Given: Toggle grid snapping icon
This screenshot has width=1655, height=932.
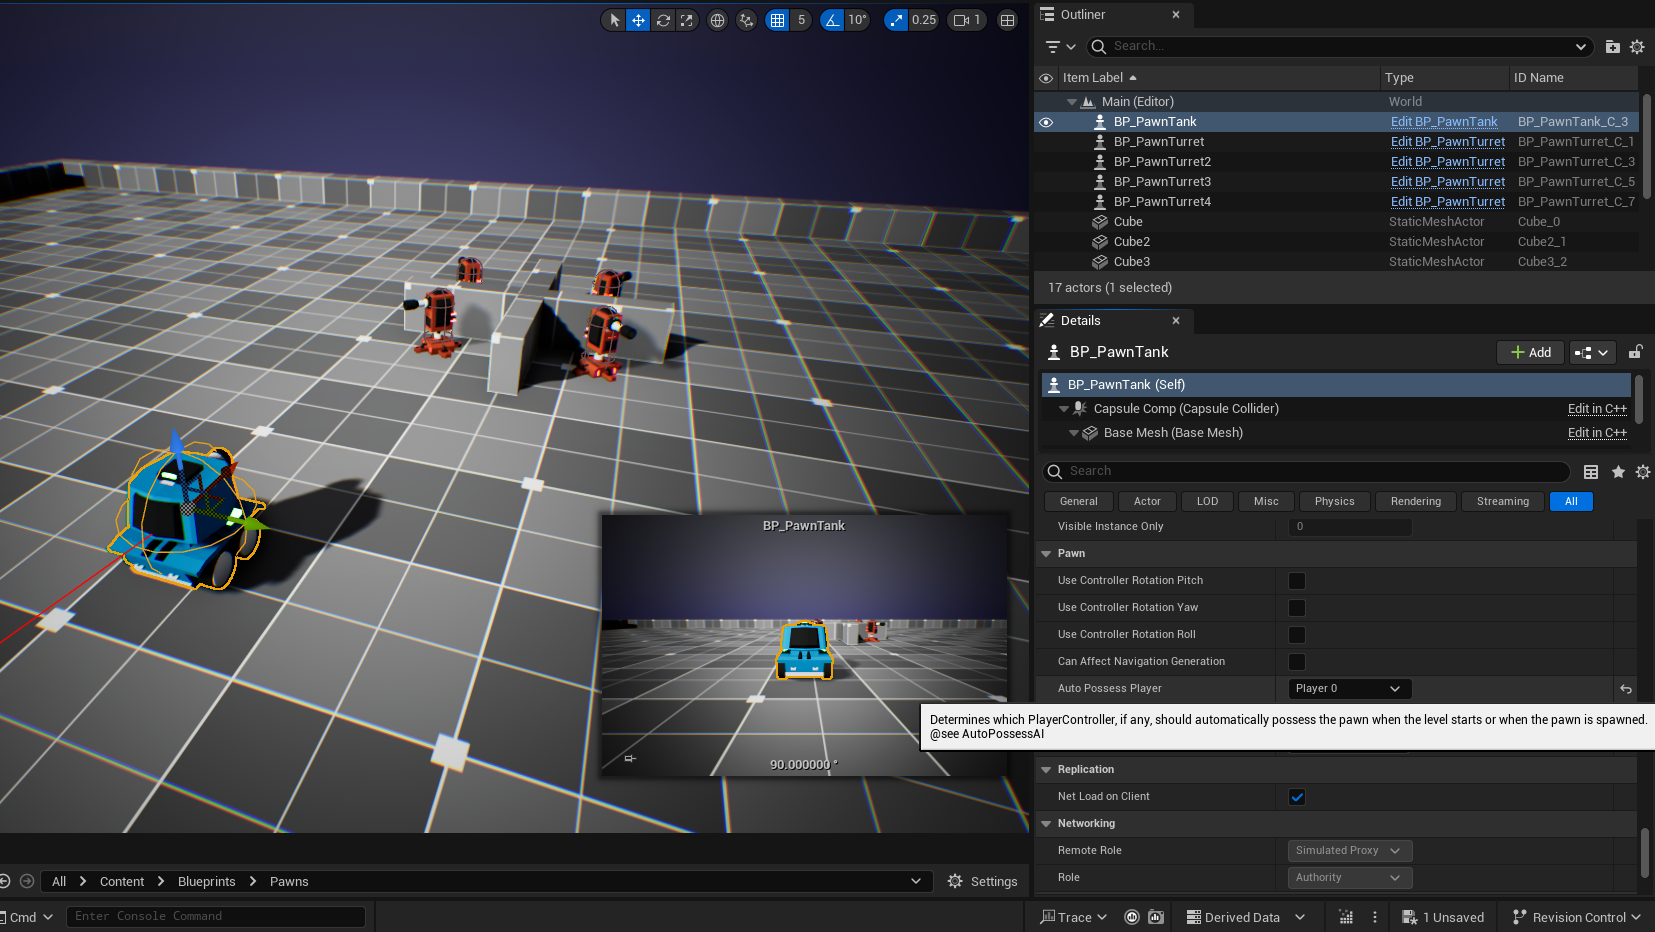Looking at the screenshot, I should [x=777, y=20].
